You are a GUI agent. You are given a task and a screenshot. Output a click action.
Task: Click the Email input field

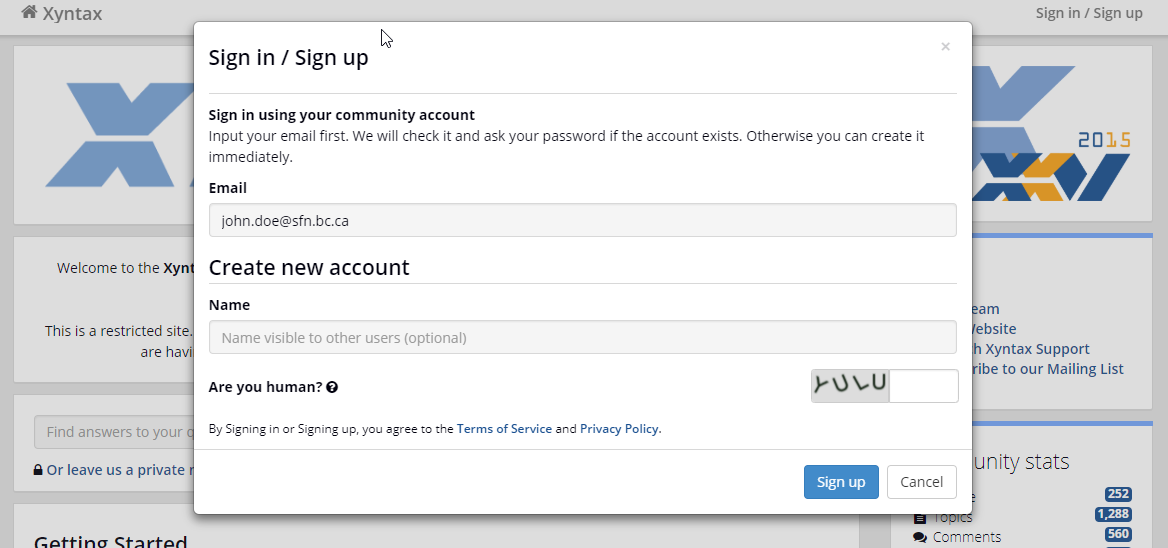click(x=583, y=220)
